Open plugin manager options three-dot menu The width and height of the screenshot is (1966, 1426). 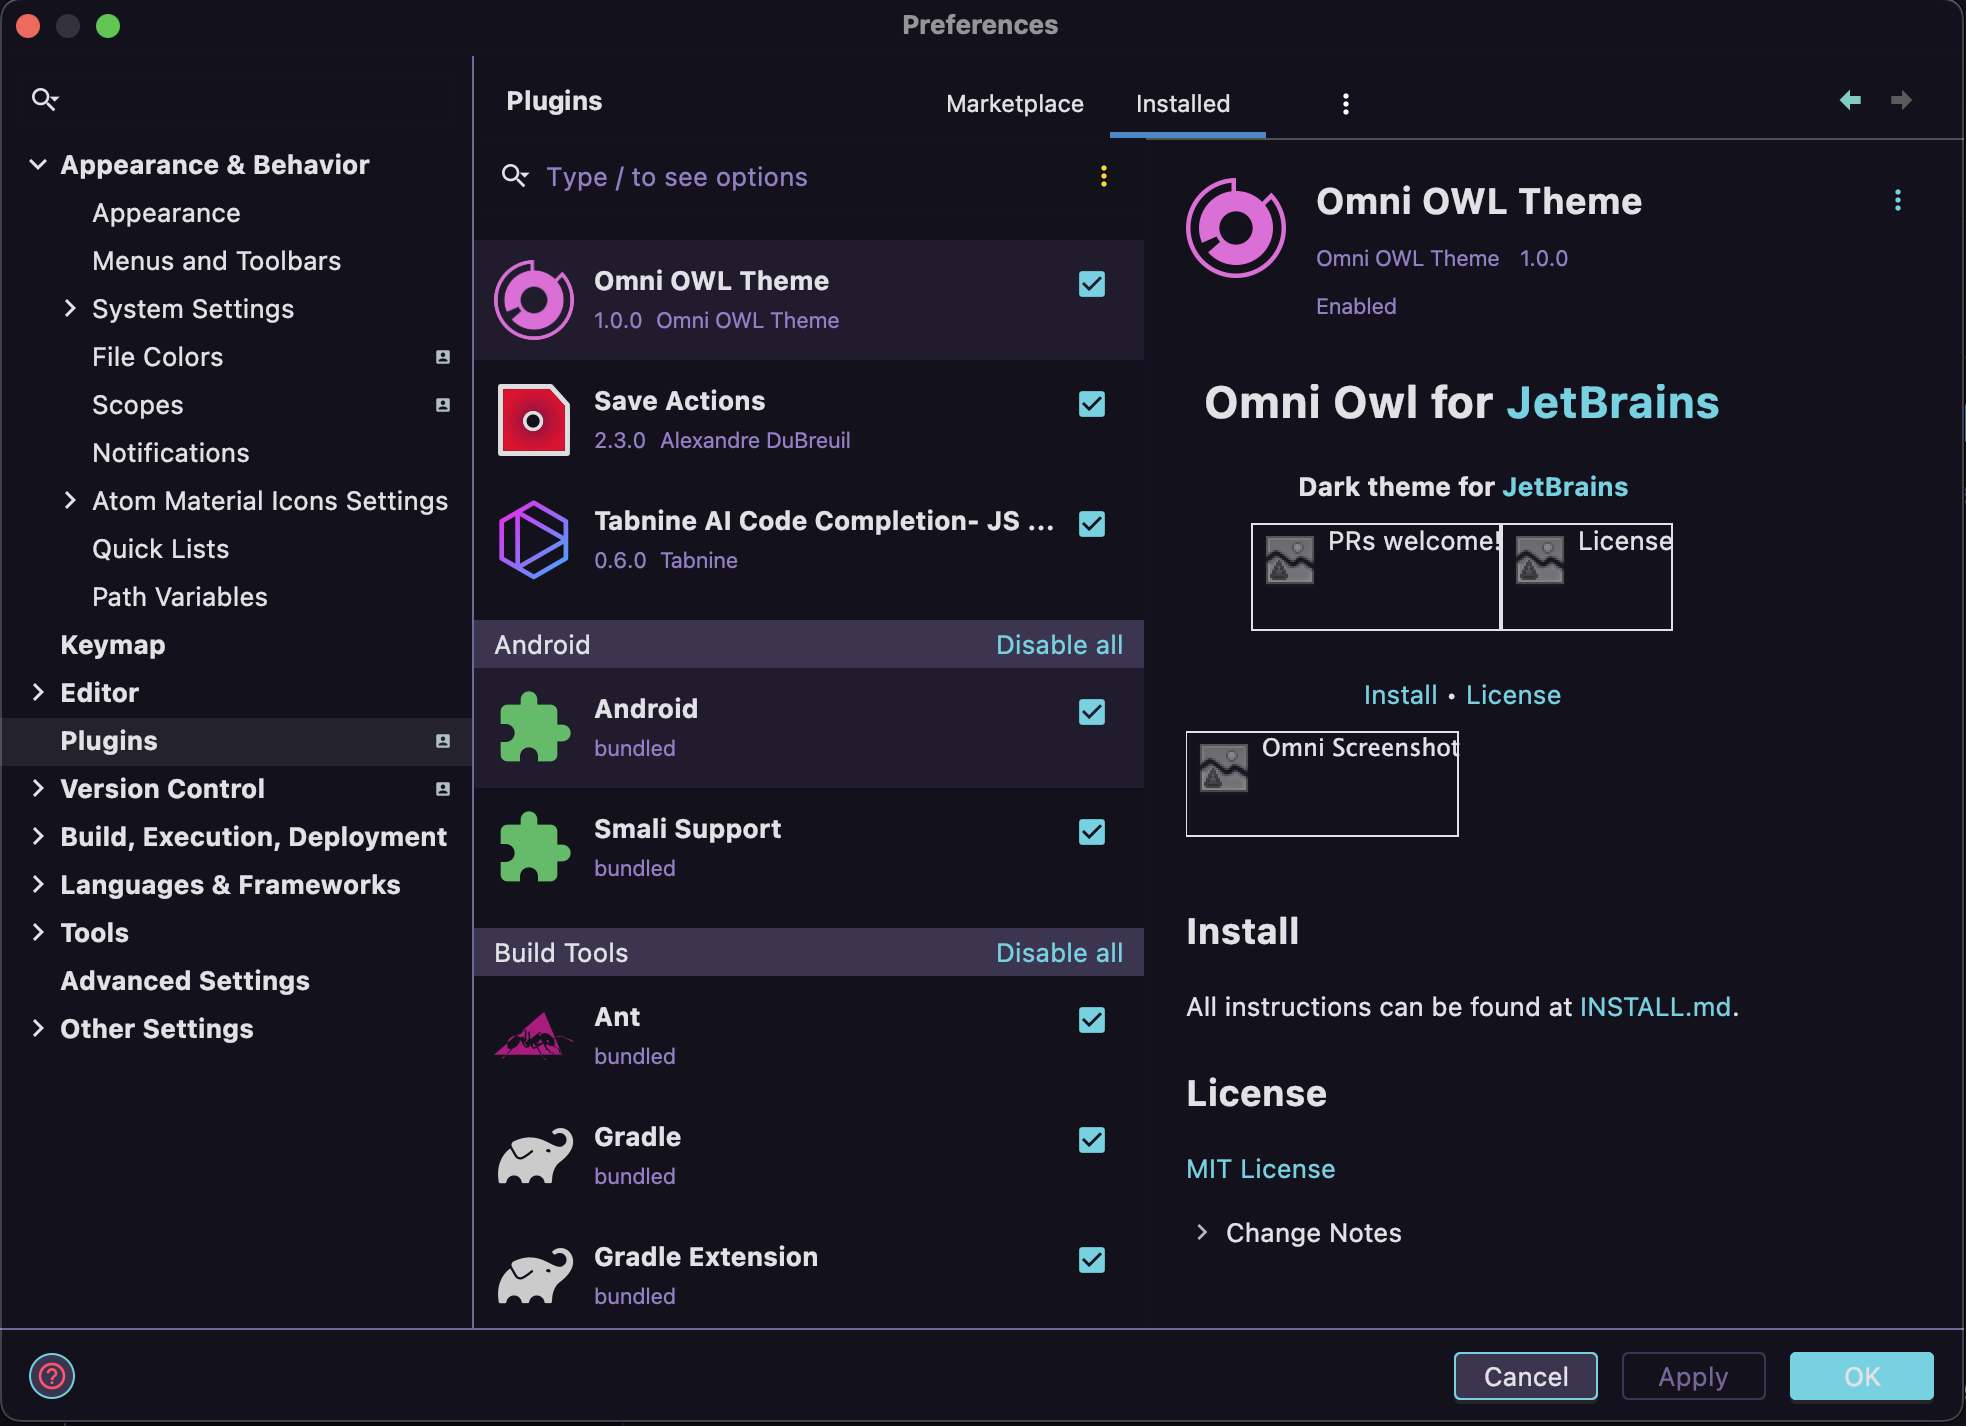click(1345, 104)
